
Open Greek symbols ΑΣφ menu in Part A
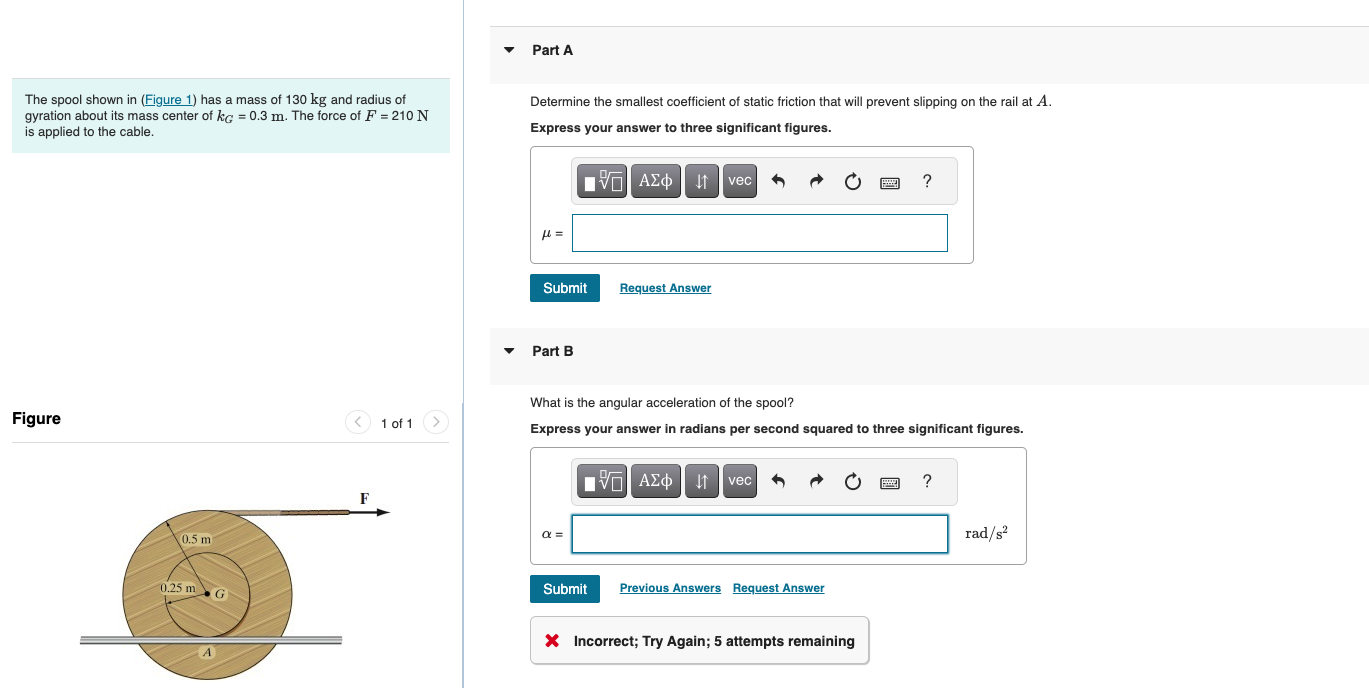pos(656,181)
